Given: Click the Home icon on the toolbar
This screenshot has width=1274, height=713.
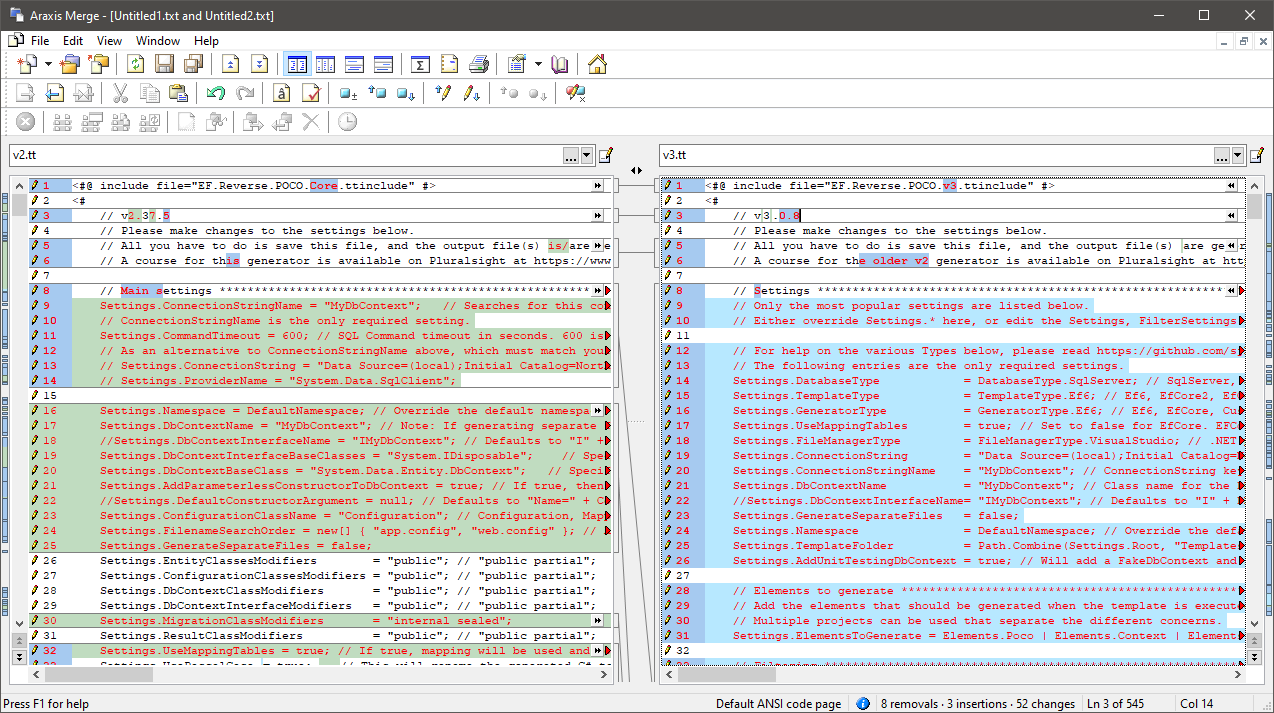Looking at the screenshot, I should 597,63.
